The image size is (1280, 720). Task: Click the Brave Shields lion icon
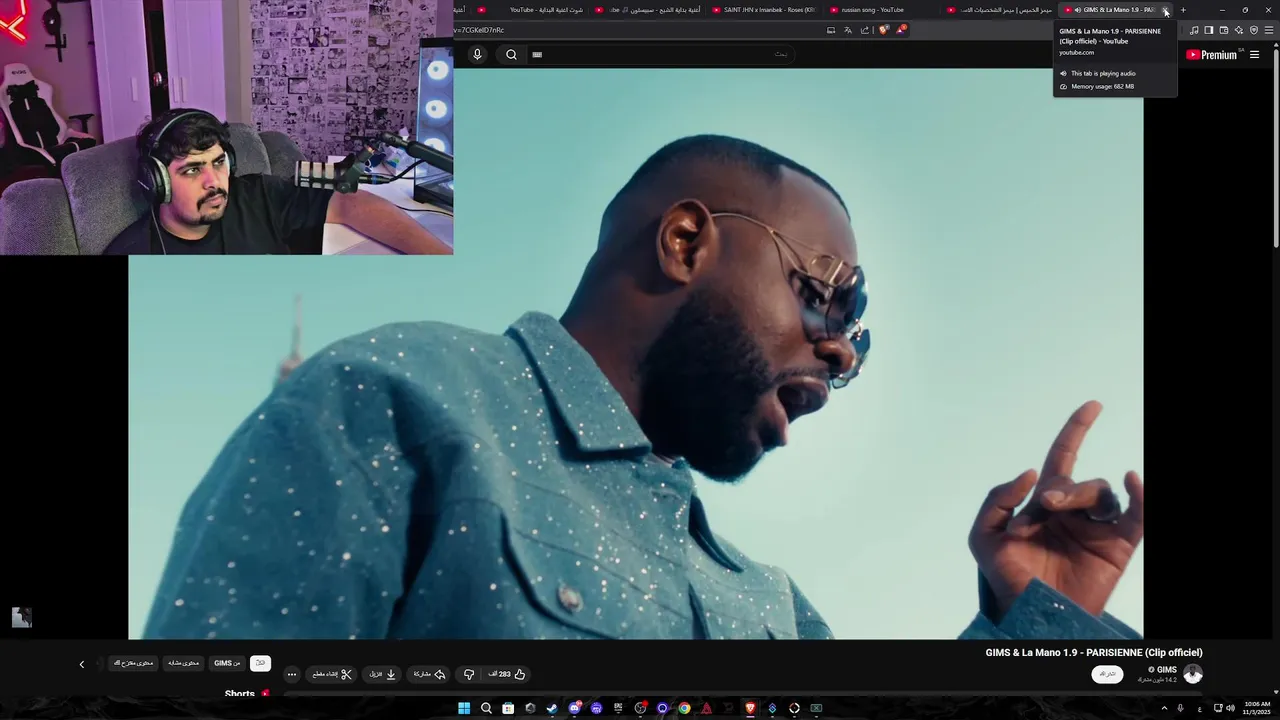884,30
